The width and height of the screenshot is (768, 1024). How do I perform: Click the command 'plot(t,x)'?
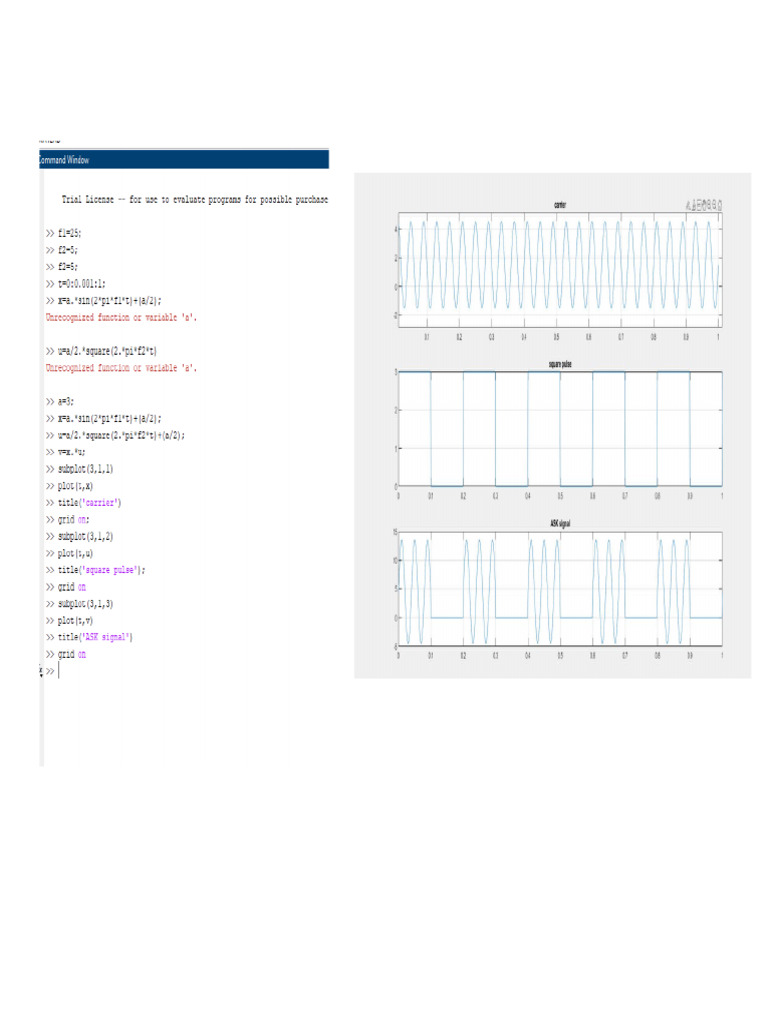pyautogui.click(x=75, y=486)
